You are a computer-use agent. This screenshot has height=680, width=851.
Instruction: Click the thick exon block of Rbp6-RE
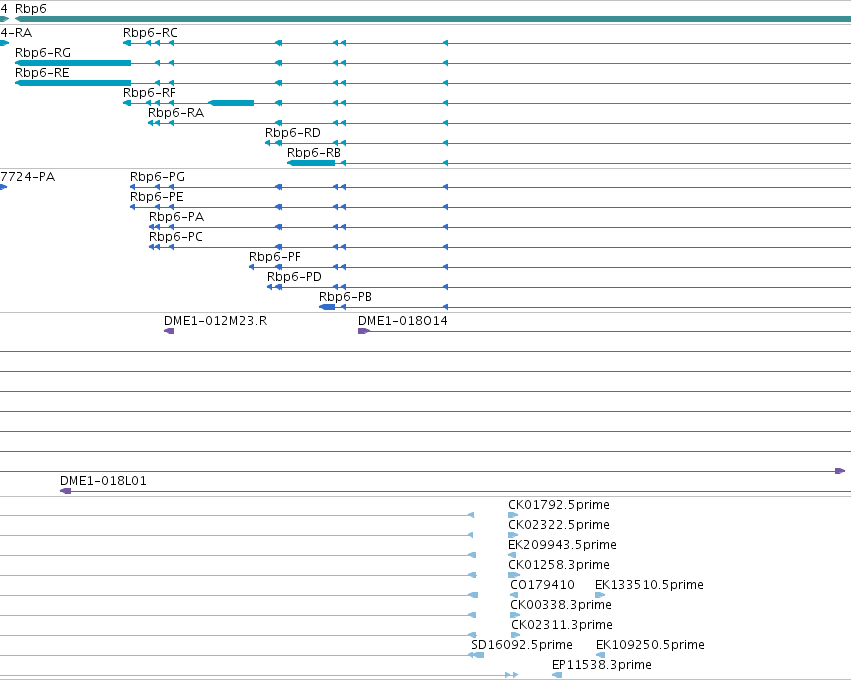(73, 83)
